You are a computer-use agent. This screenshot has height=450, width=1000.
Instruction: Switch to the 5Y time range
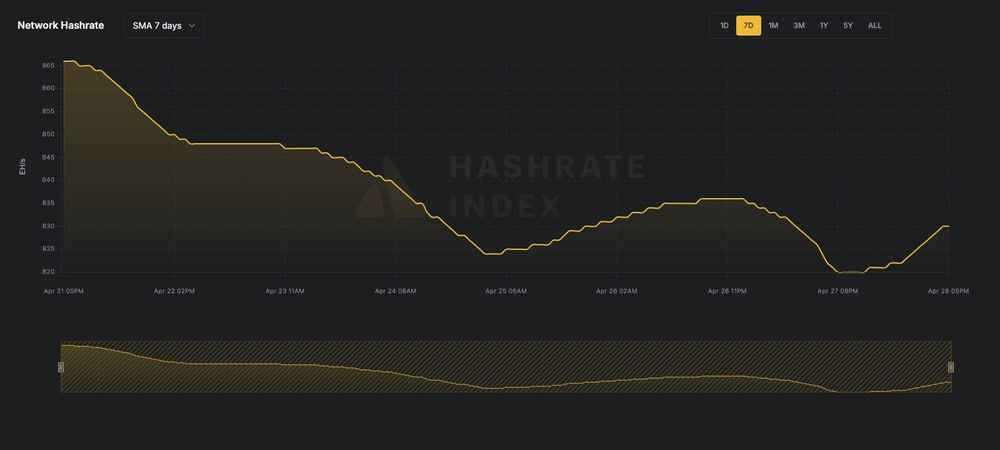[x=848, y=25]
